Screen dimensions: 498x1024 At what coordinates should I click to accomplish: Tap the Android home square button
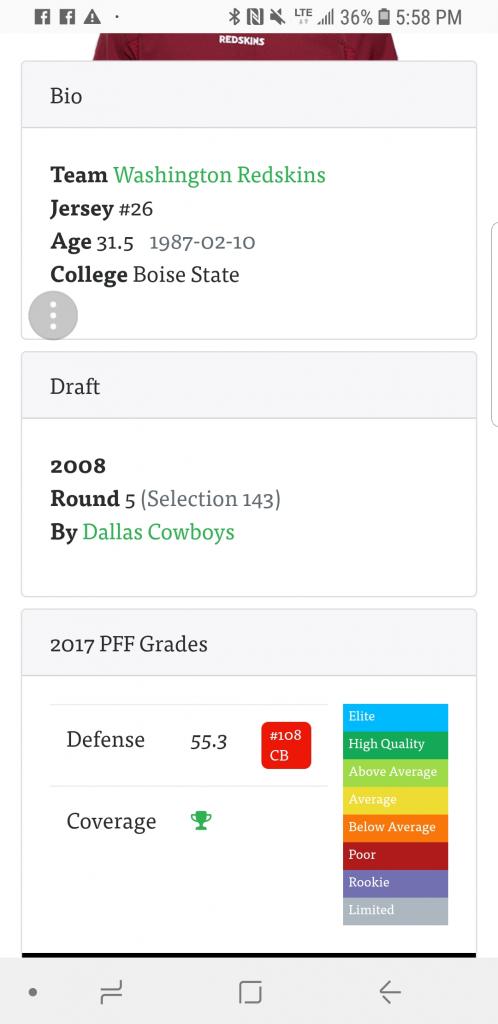pos(250,992)
